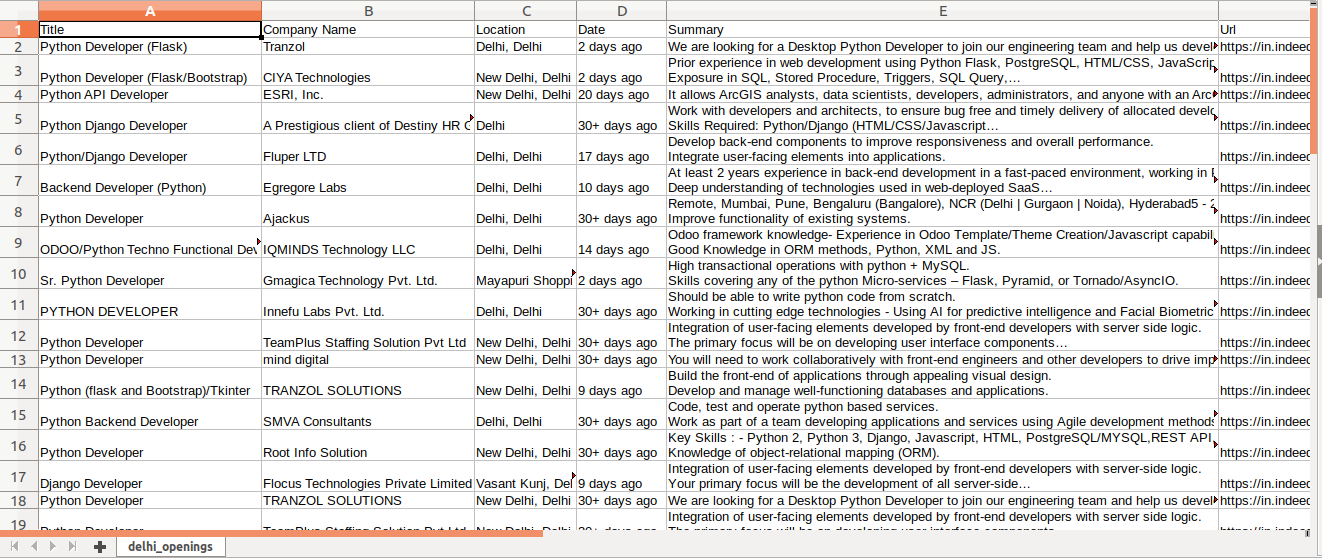
Task: Select the "Tranzol" company cell in row 2
Action: click(x=368, y=47)
